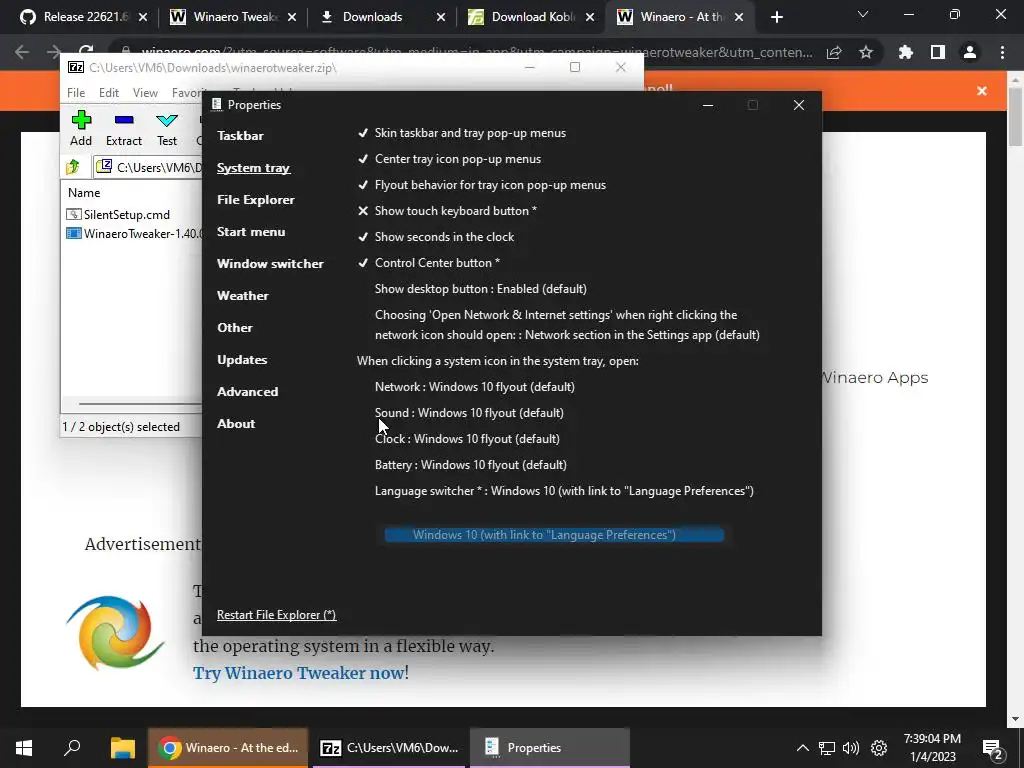Click the Properties taskbar button
The height and width of the screenshot is (768, 1024).
549,748
